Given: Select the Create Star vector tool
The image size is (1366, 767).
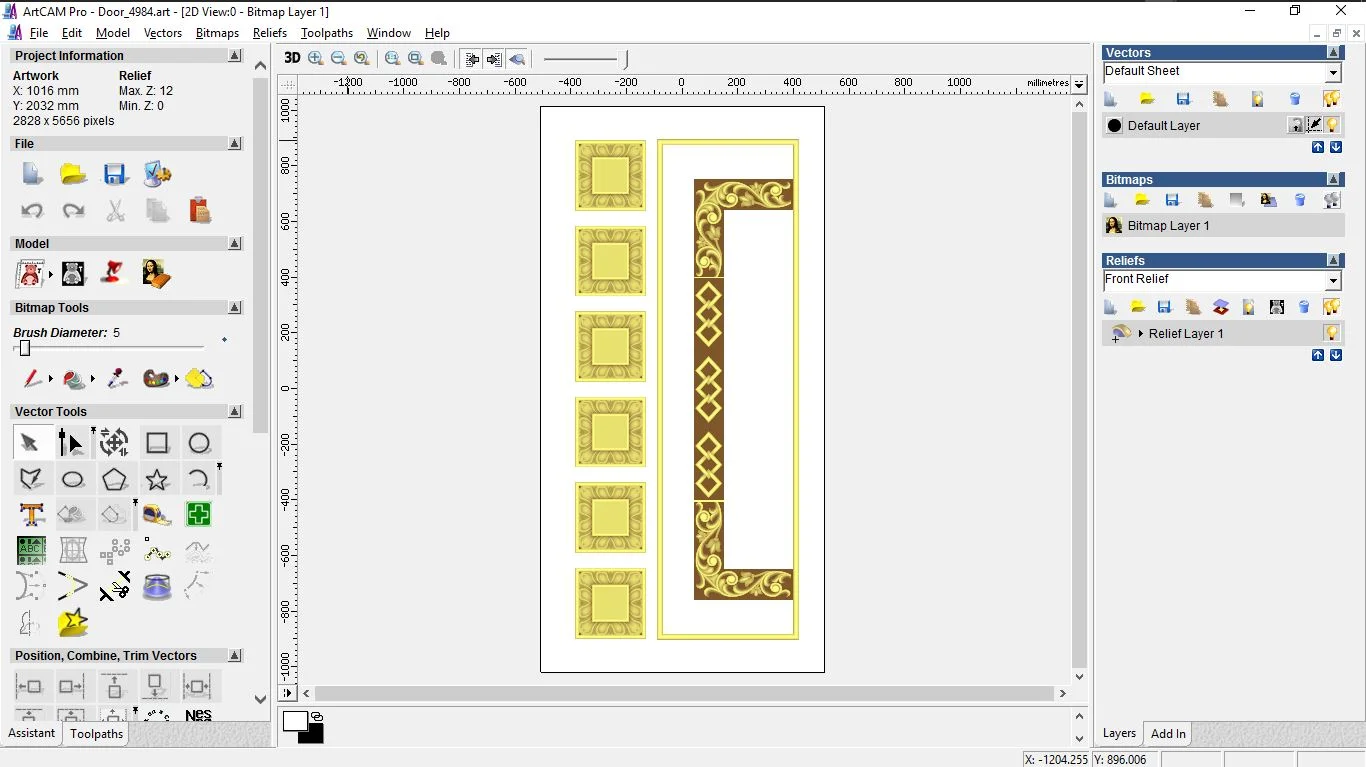Looking at the screenshot, I should click(157, 479).
